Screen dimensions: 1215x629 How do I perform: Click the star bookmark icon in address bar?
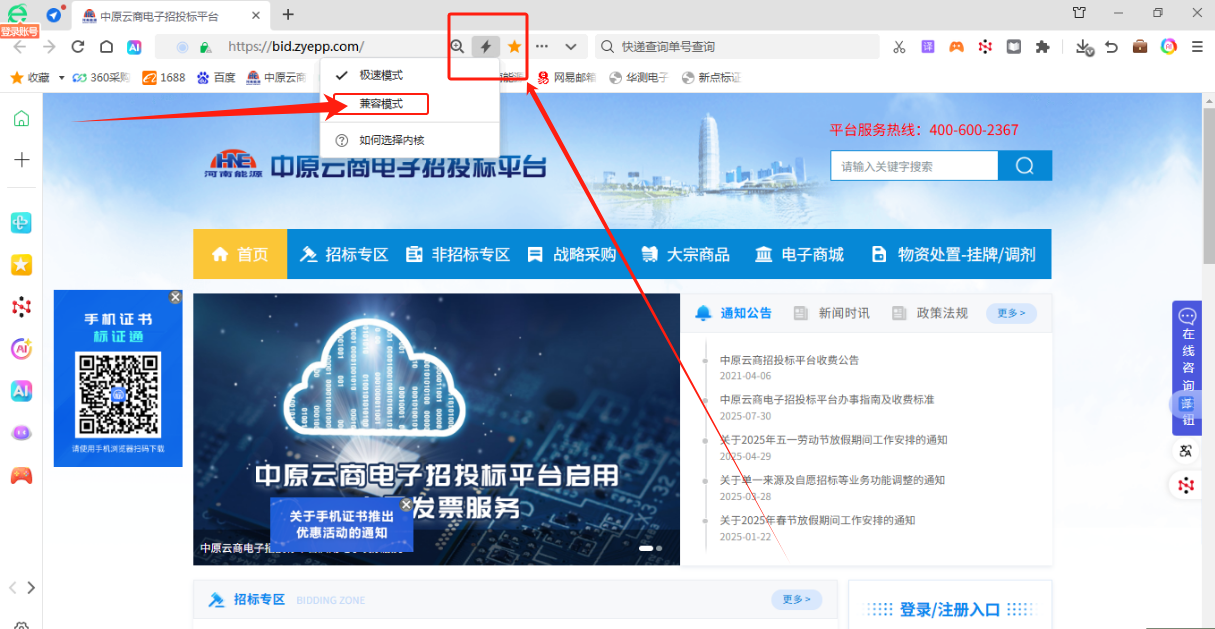point(514,47)
